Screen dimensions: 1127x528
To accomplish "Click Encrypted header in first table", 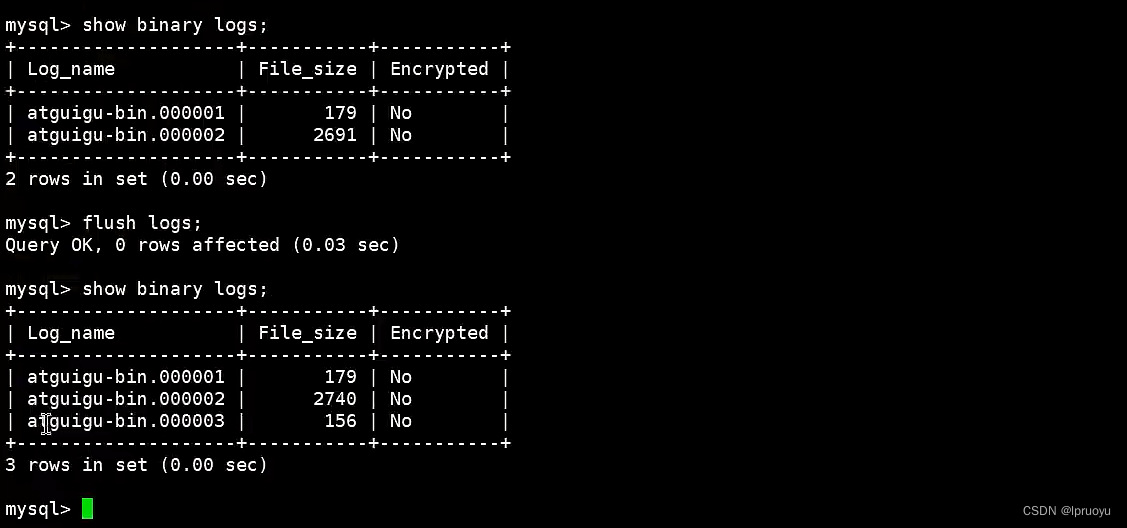I will point(439,70).
